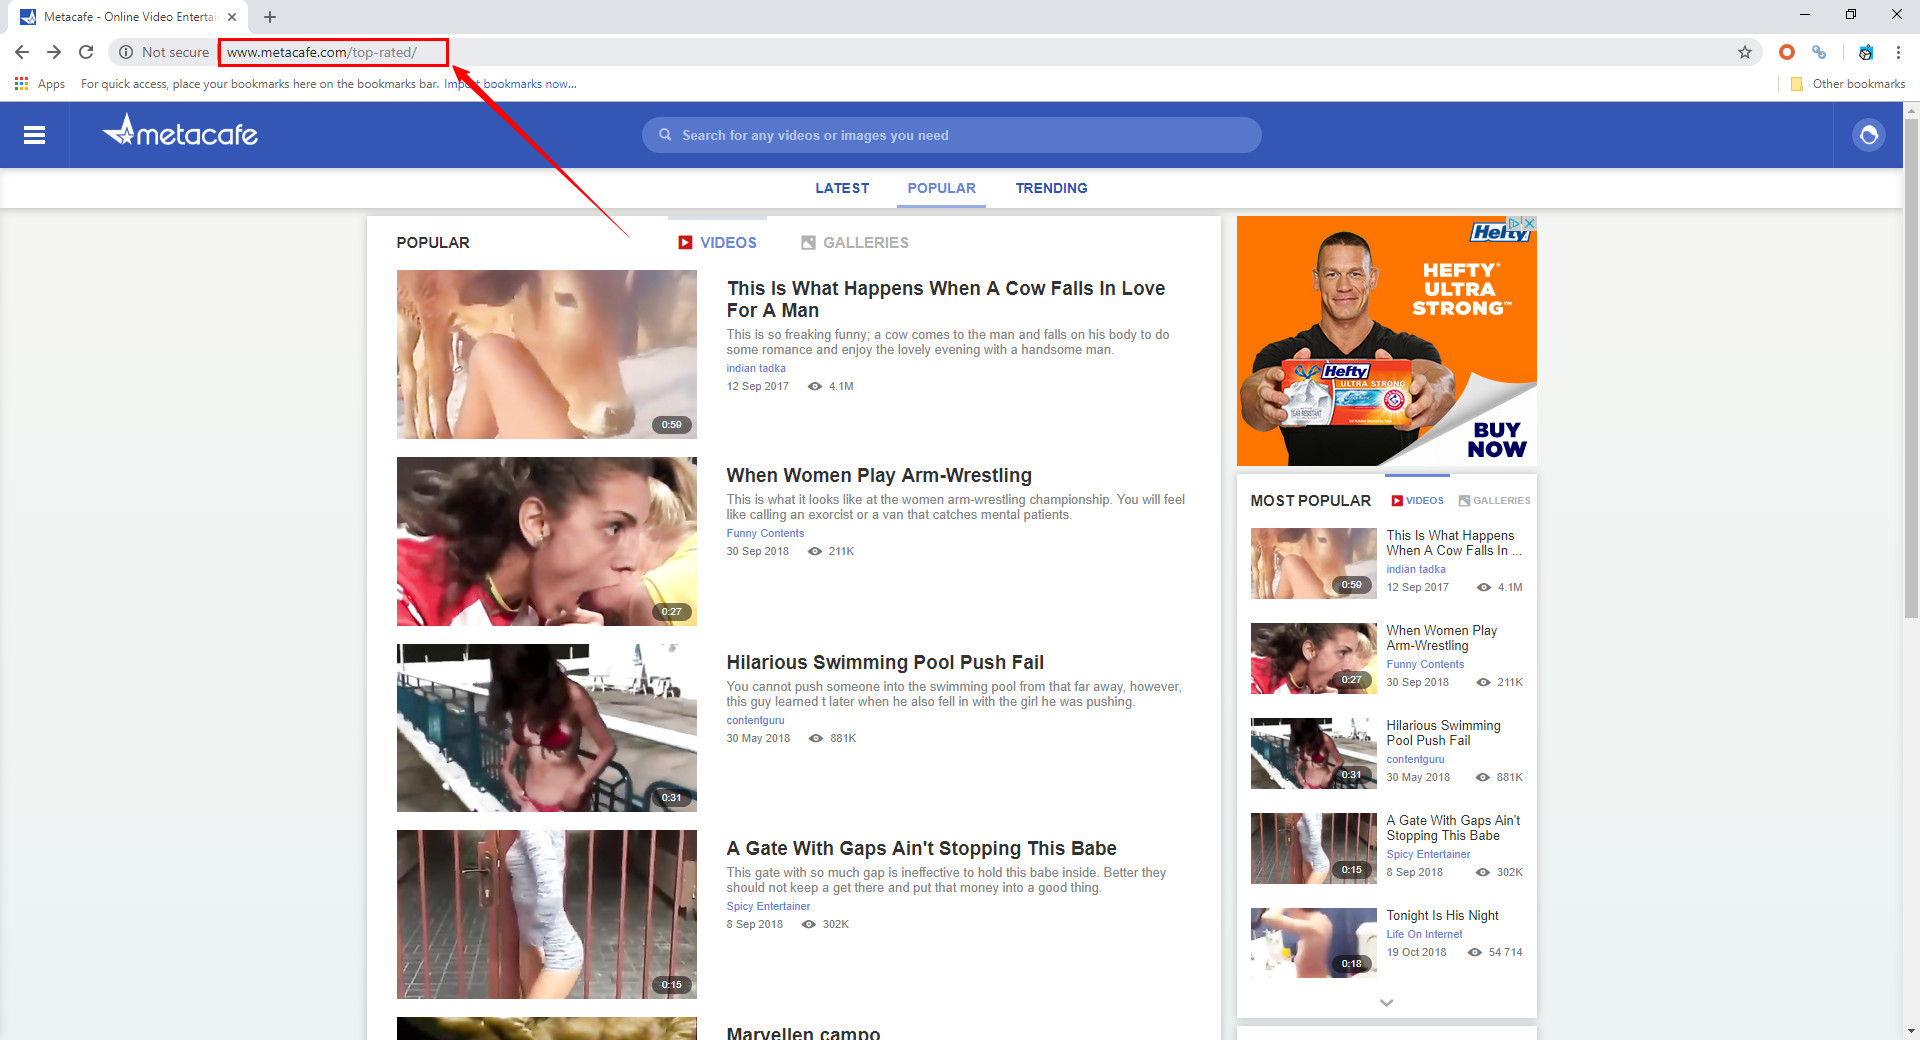Open the Marvellen campo video title

[803, 1033]
